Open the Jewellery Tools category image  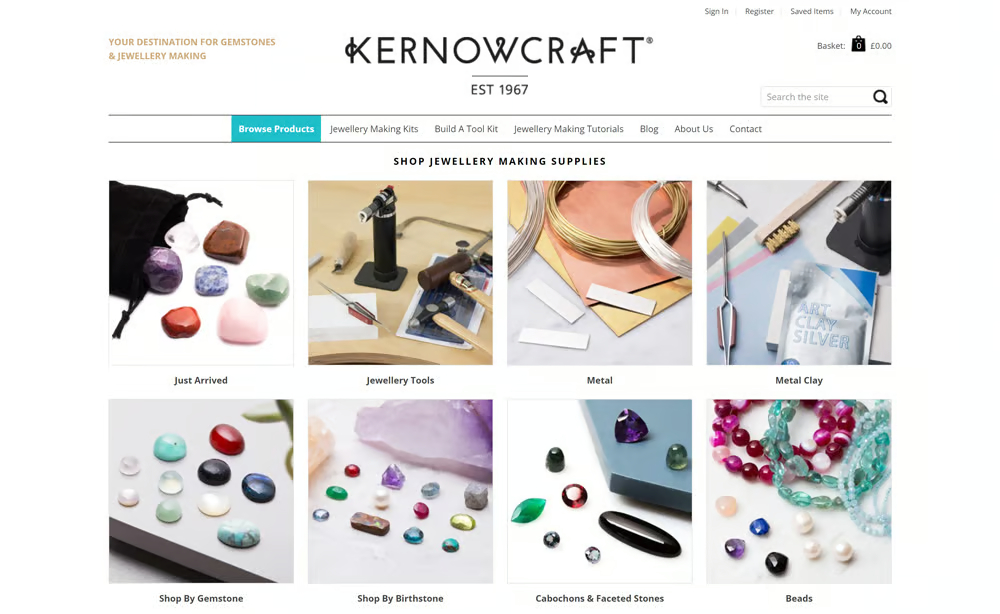click(x=401, y=273)
